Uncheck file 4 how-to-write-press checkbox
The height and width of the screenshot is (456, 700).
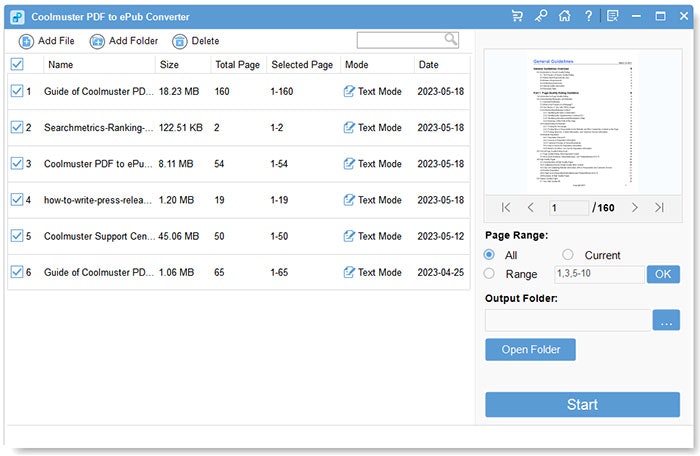coord(17,199)
